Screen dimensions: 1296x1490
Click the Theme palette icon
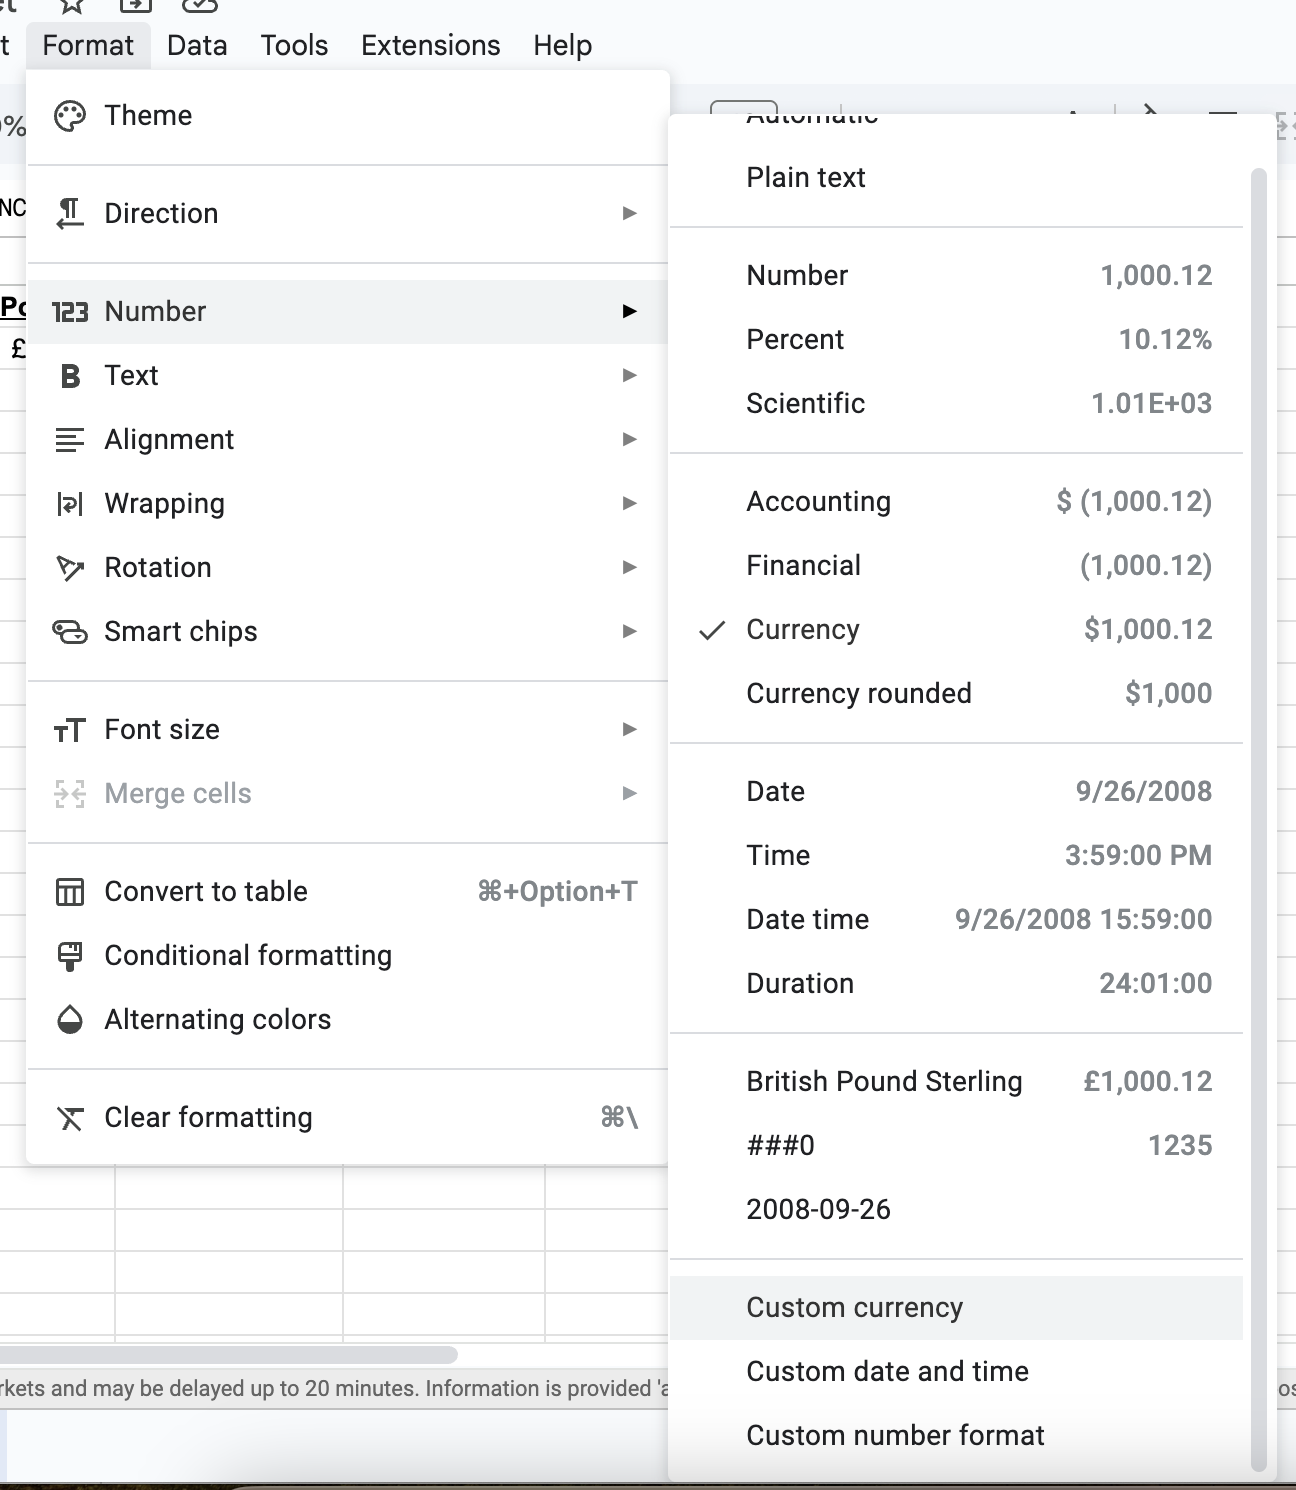[70, 116]
